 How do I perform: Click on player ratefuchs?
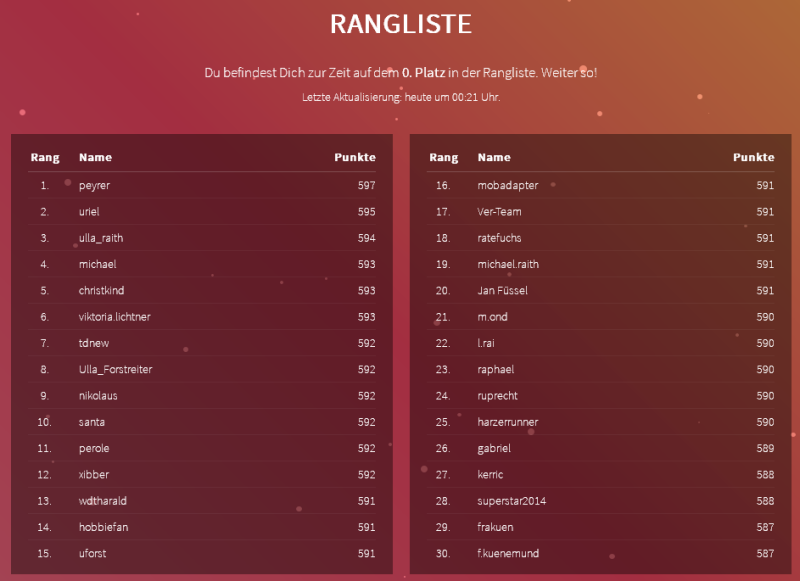499,238
